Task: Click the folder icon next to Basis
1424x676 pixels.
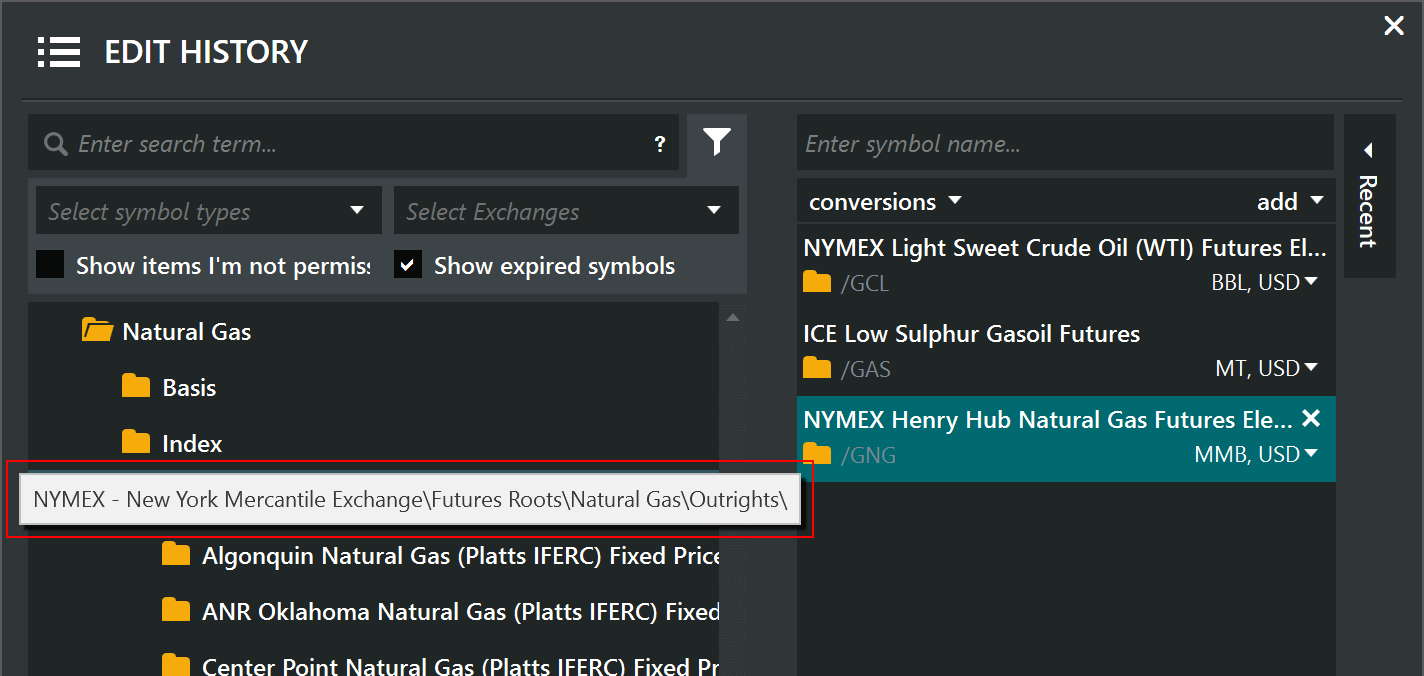Action: coord(135,386)
